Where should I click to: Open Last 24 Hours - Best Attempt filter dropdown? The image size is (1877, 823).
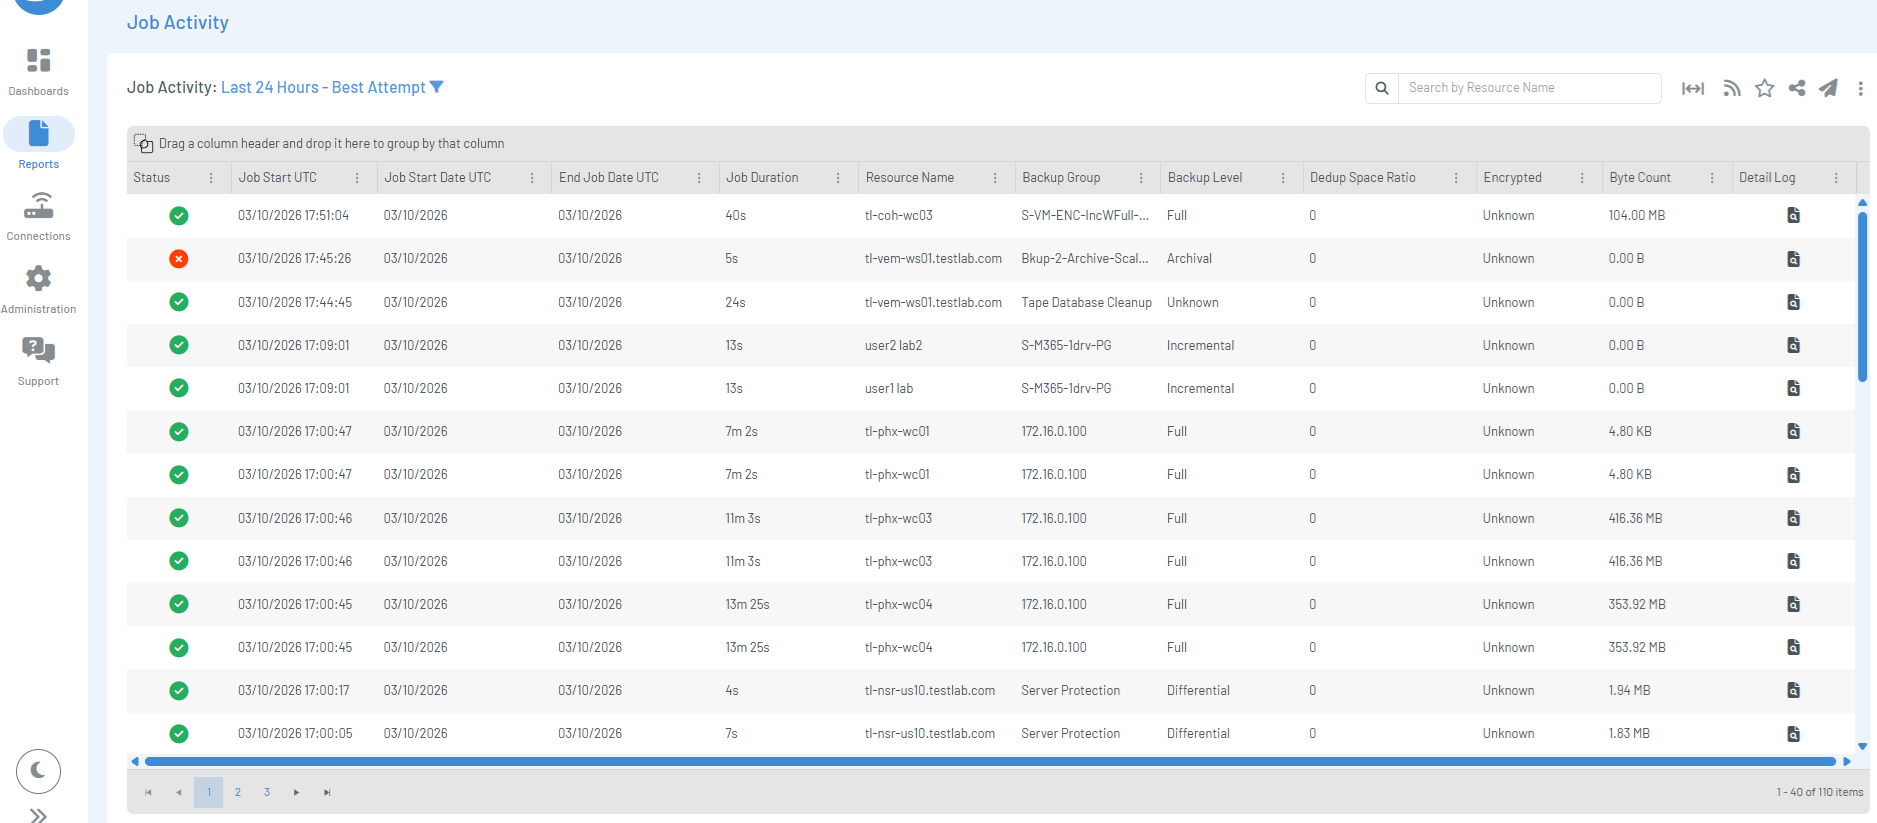pos(332,88)
